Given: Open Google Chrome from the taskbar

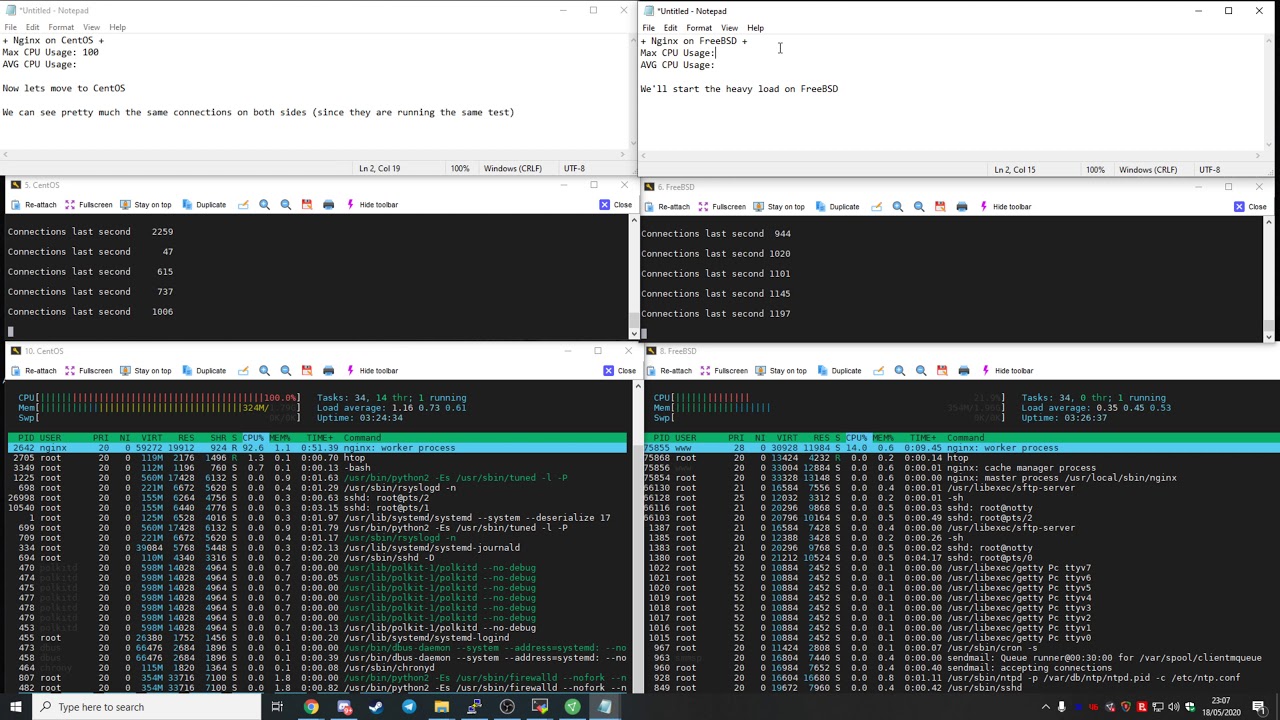Looking at the screenshot, I should [311, 707].
